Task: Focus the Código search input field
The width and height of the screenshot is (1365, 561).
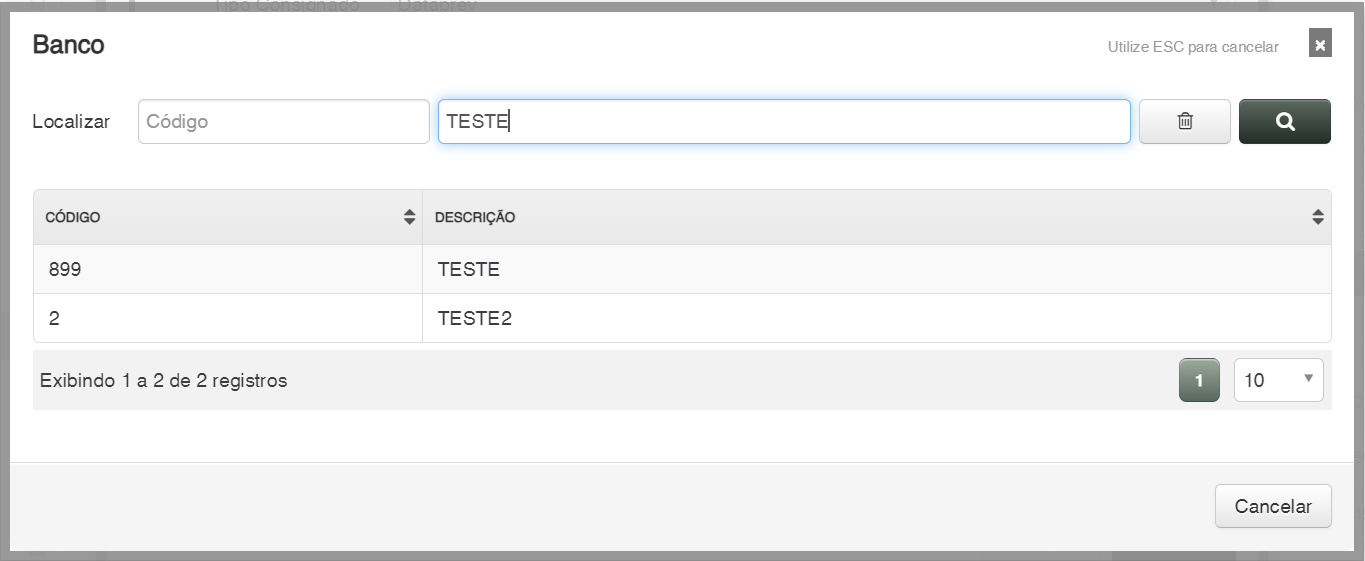Action: tap(283, 121)
